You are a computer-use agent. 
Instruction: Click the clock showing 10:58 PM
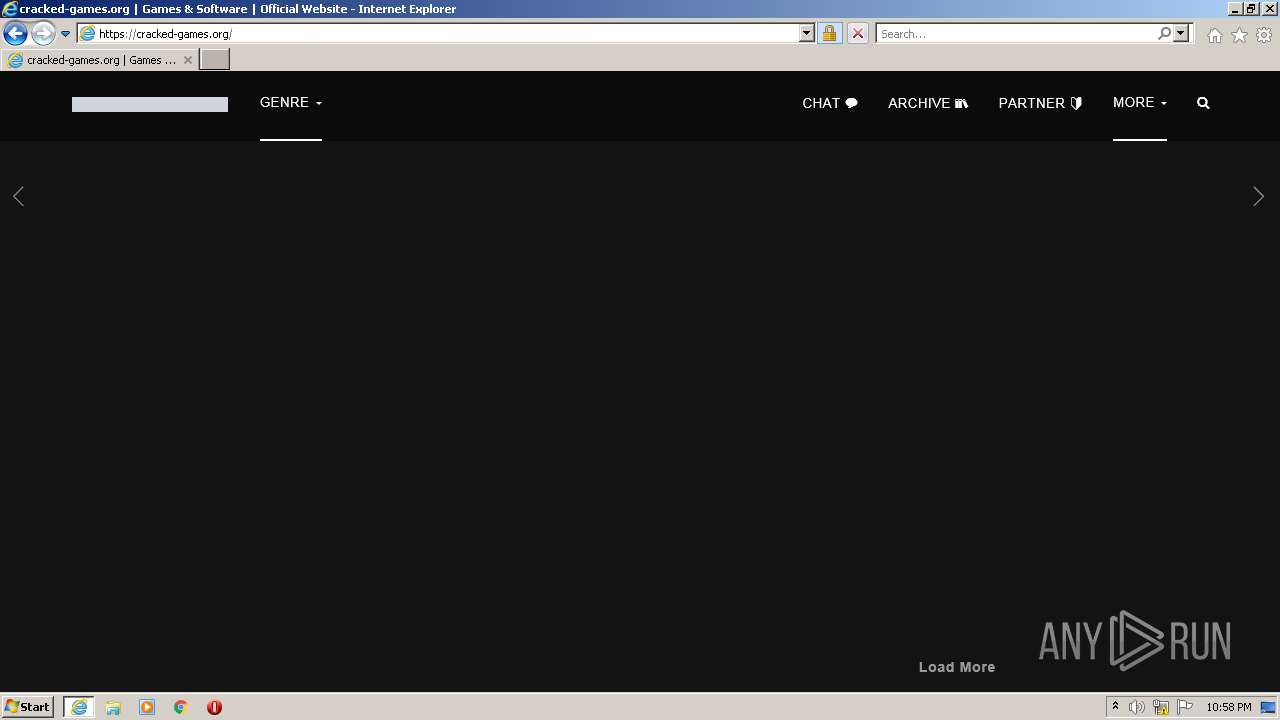[1228, 707]
